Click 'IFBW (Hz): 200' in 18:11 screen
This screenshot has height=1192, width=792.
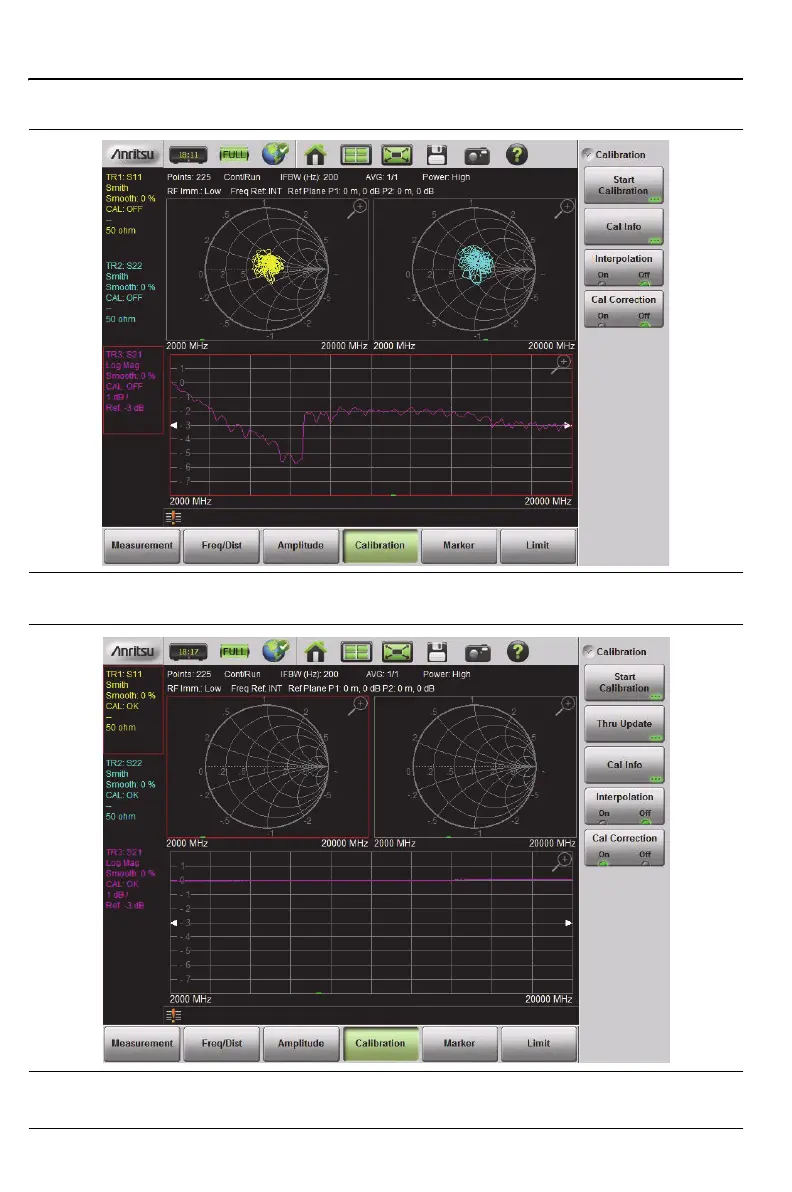tap(309, 177)
